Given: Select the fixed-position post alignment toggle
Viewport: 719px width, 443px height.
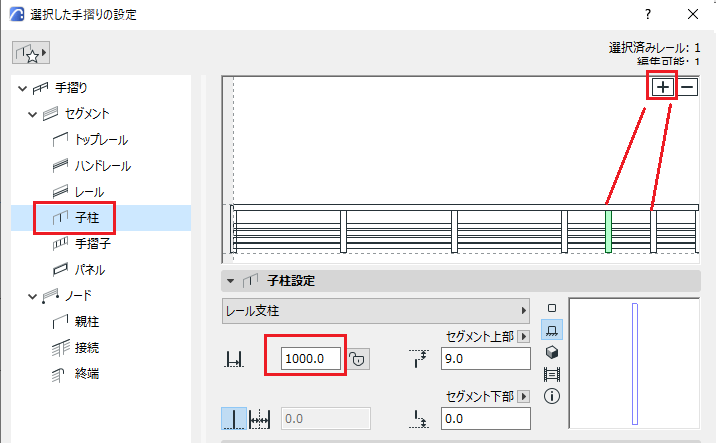Looking at the screenshot, I should tap(234, 418).
